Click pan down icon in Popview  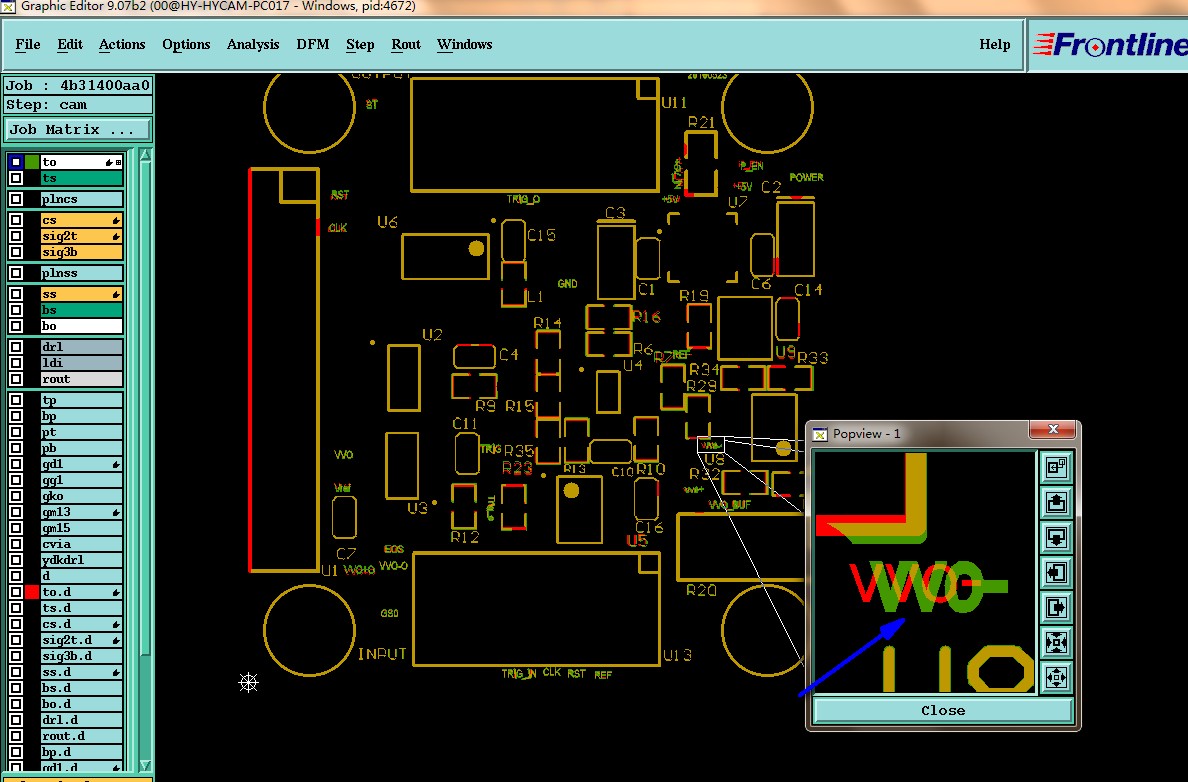1056,537
